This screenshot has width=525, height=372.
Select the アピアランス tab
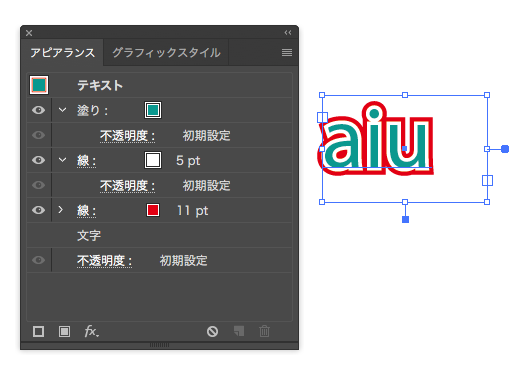(x=63, y=53)
